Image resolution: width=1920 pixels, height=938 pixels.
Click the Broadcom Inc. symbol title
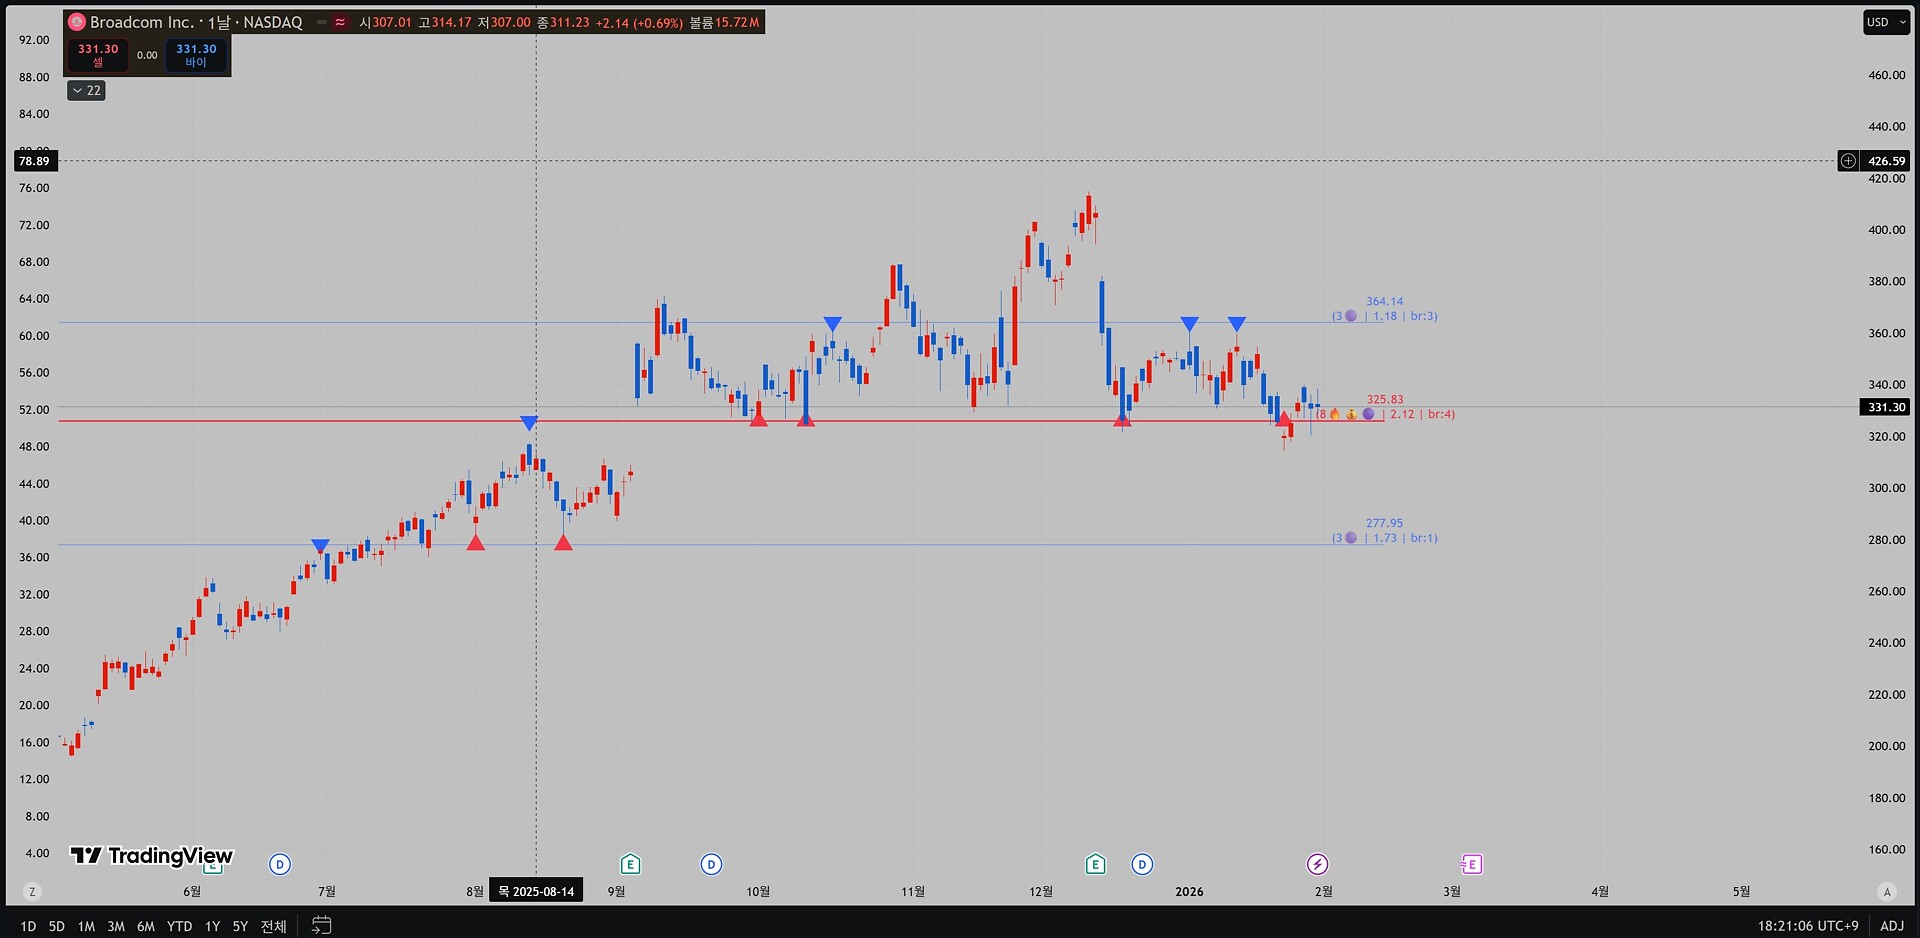[x=142, y=22]
